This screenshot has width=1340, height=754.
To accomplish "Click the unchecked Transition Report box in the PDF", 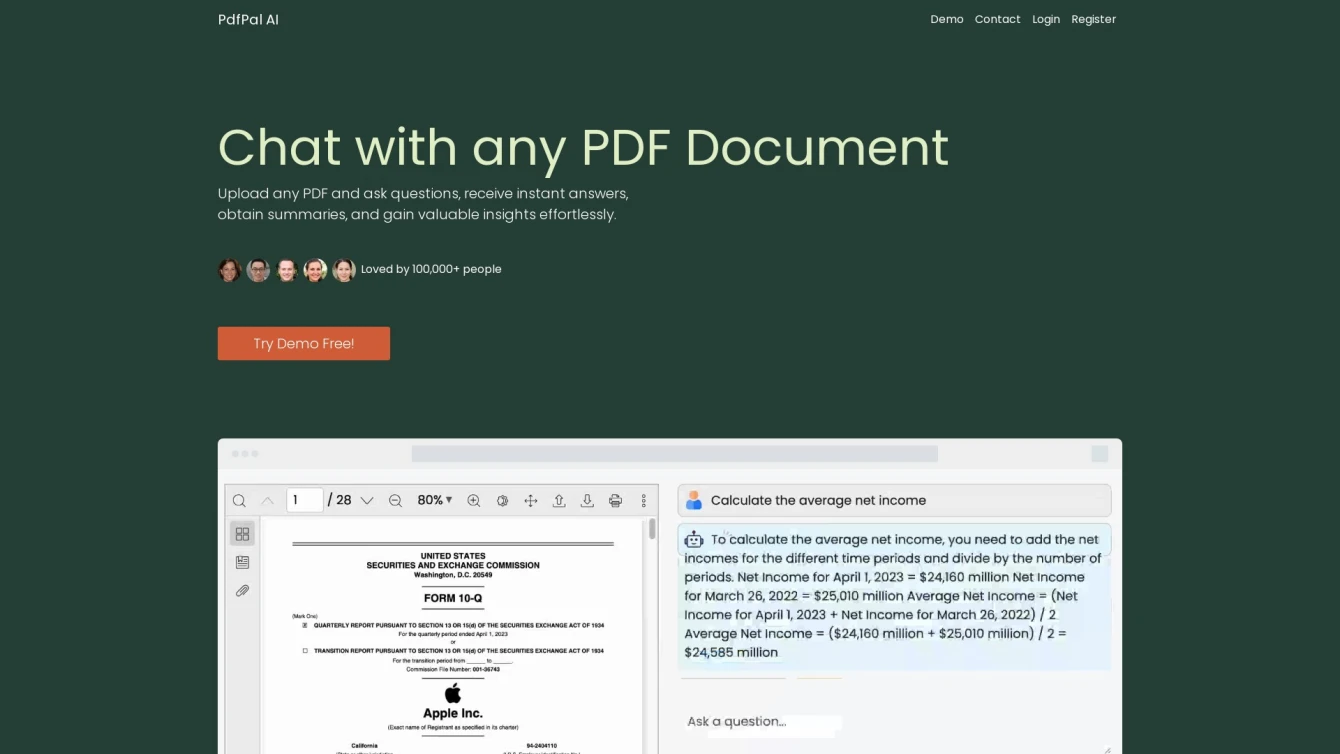I will [x=305, y=651].
